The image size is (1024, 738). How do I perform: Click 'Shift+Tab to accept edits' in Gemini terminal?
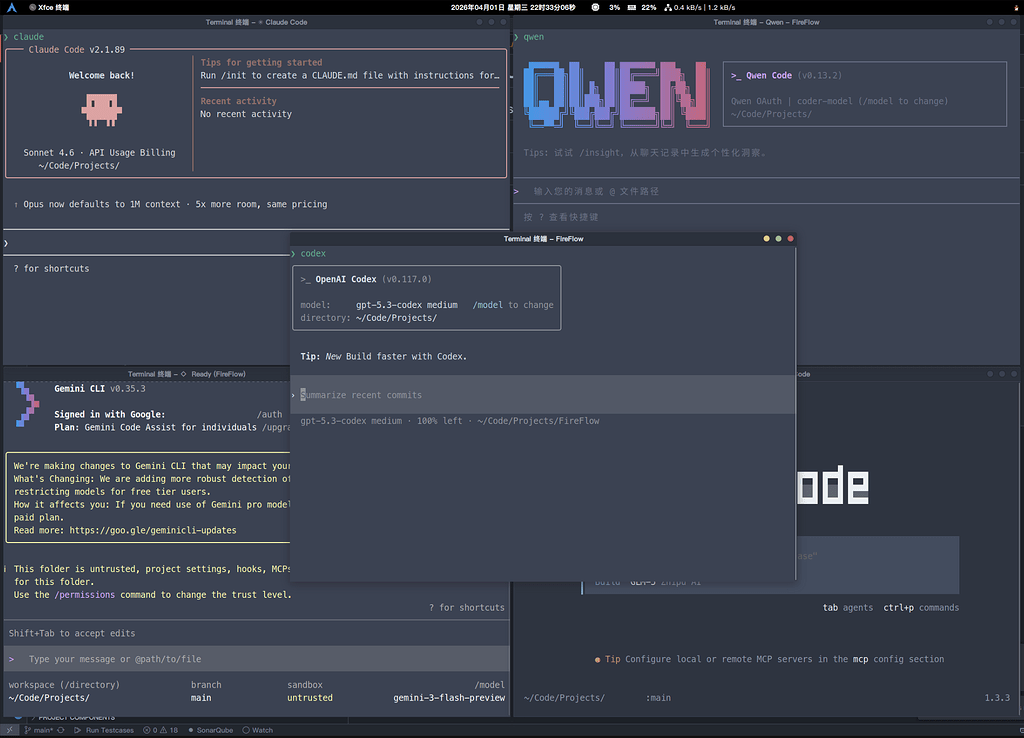[x=72, y=633]
